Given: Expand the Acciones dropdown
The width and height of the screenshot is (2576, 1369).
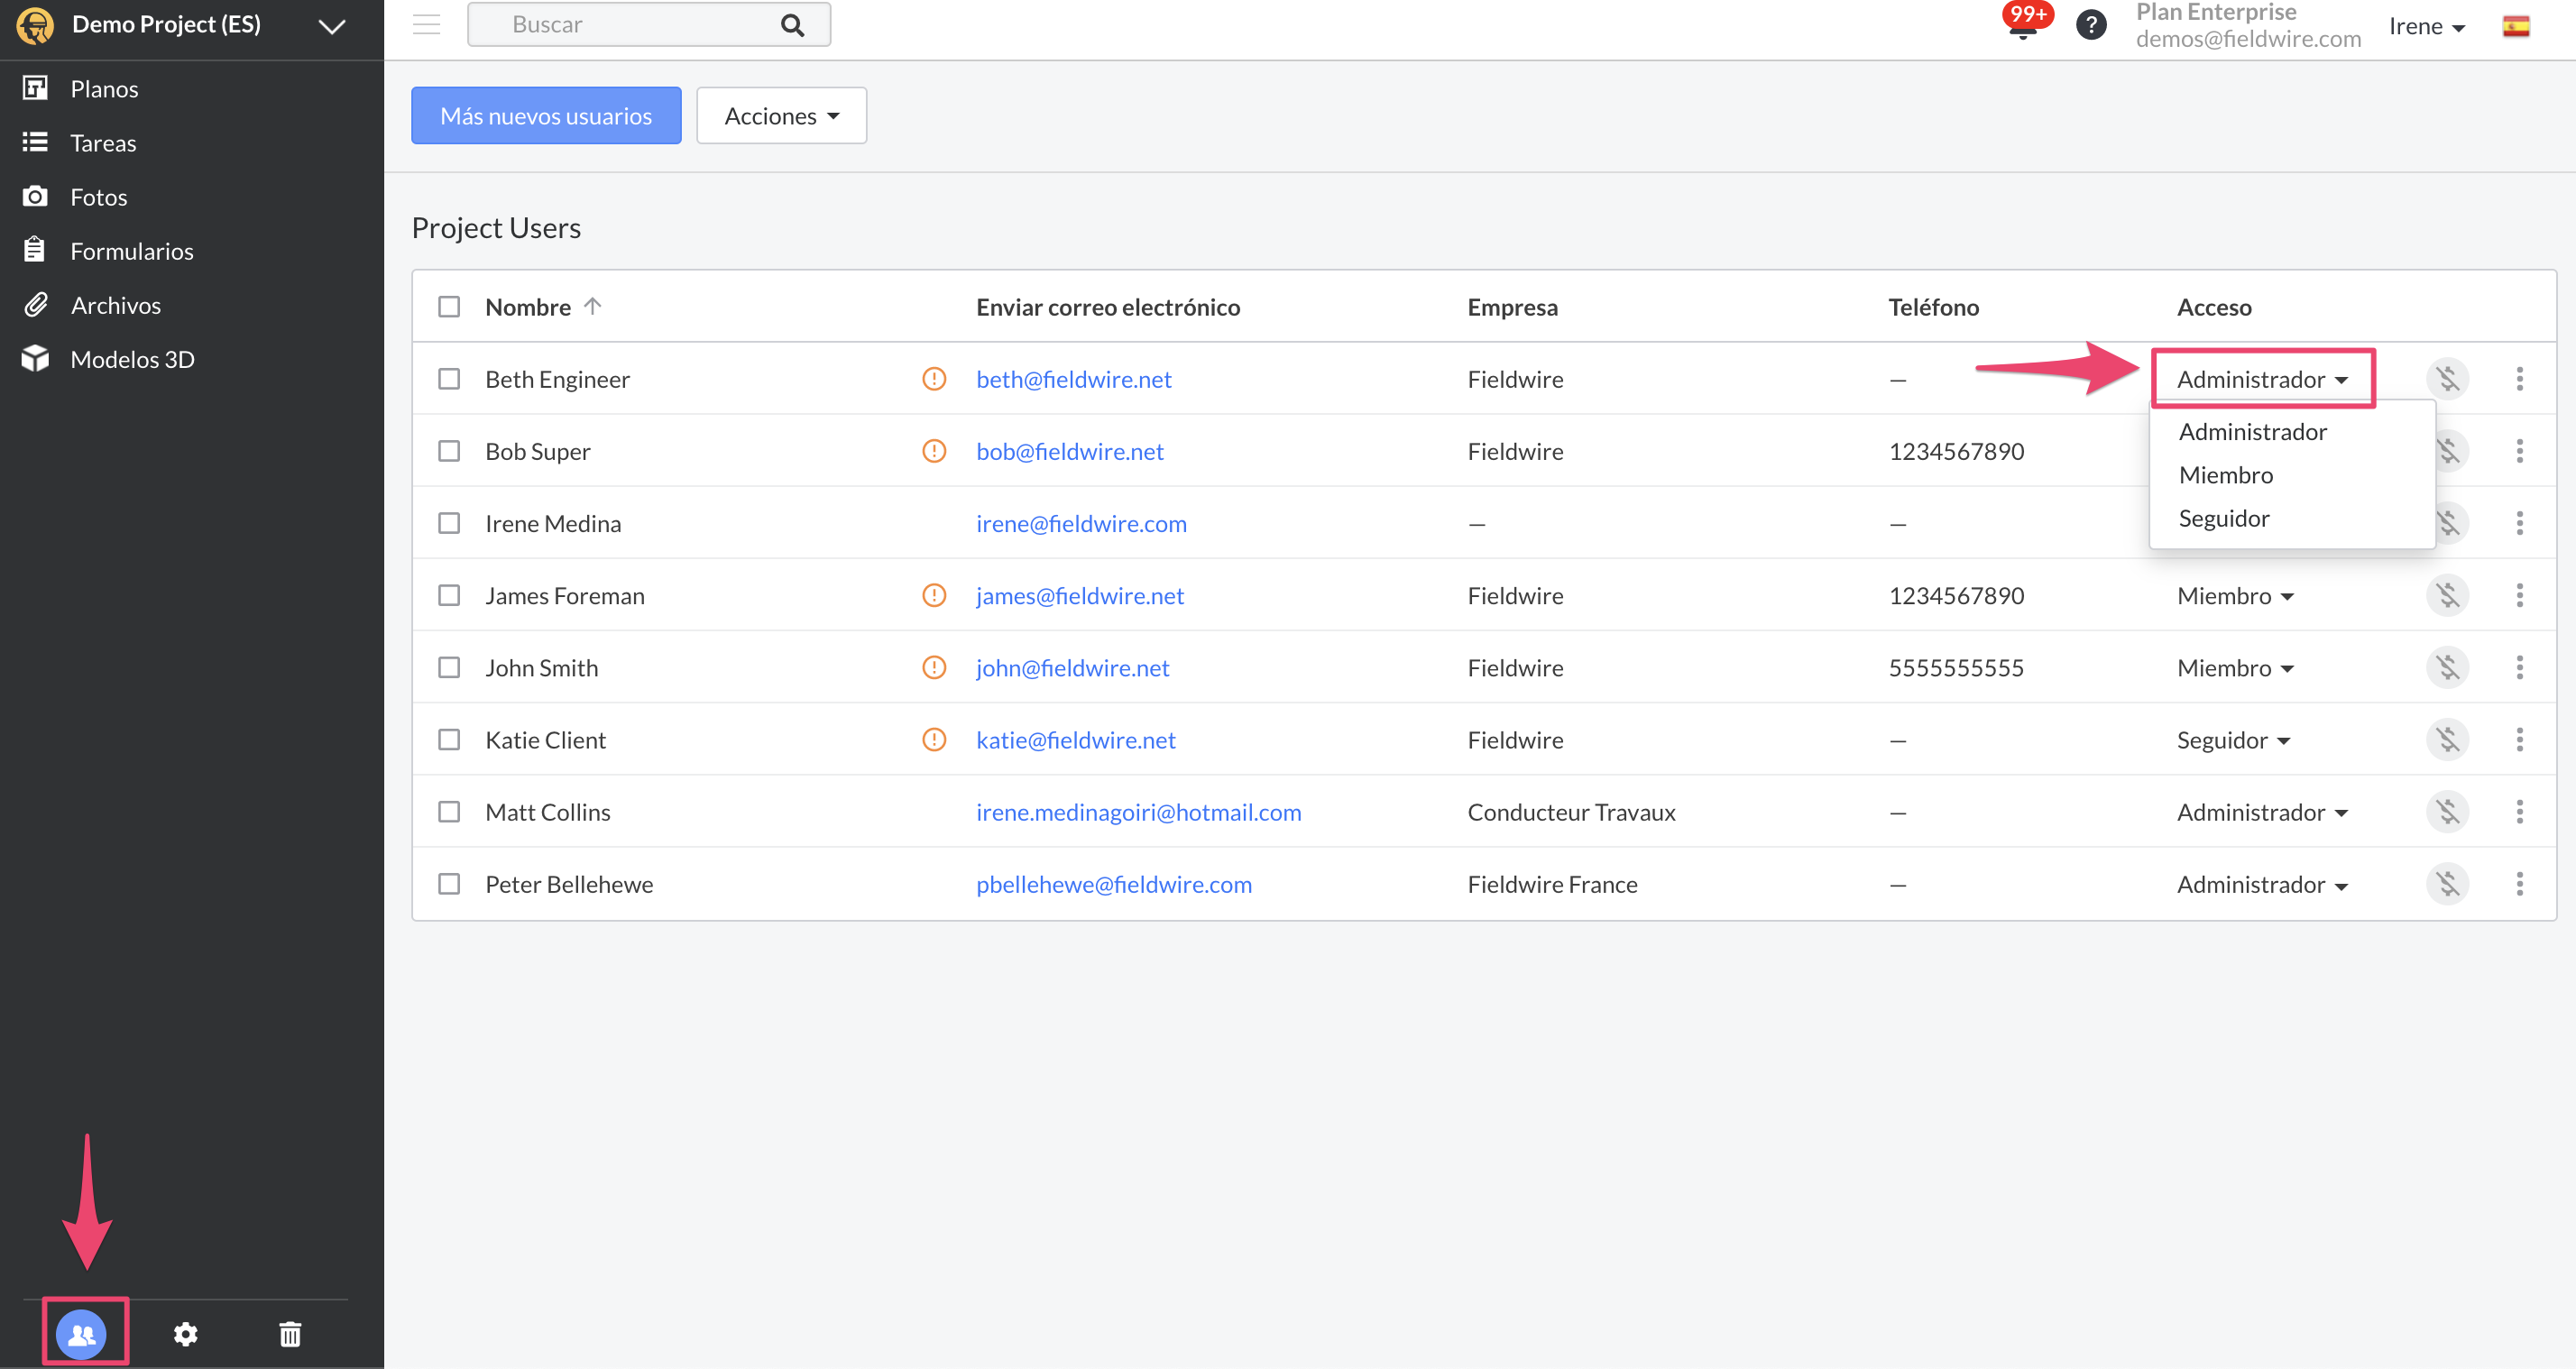Looking at the screenshot, I should click(x=781, y=116).
